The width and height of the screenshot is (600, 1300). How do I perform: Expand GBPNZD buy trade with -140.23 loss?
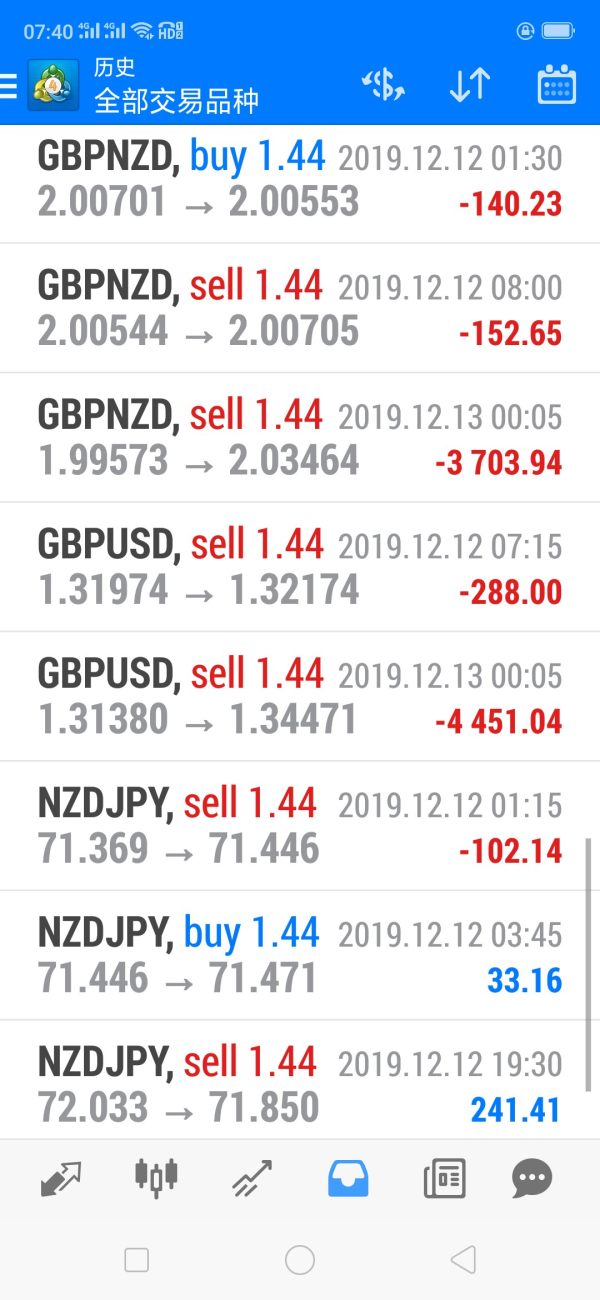(x=300, y=180)
